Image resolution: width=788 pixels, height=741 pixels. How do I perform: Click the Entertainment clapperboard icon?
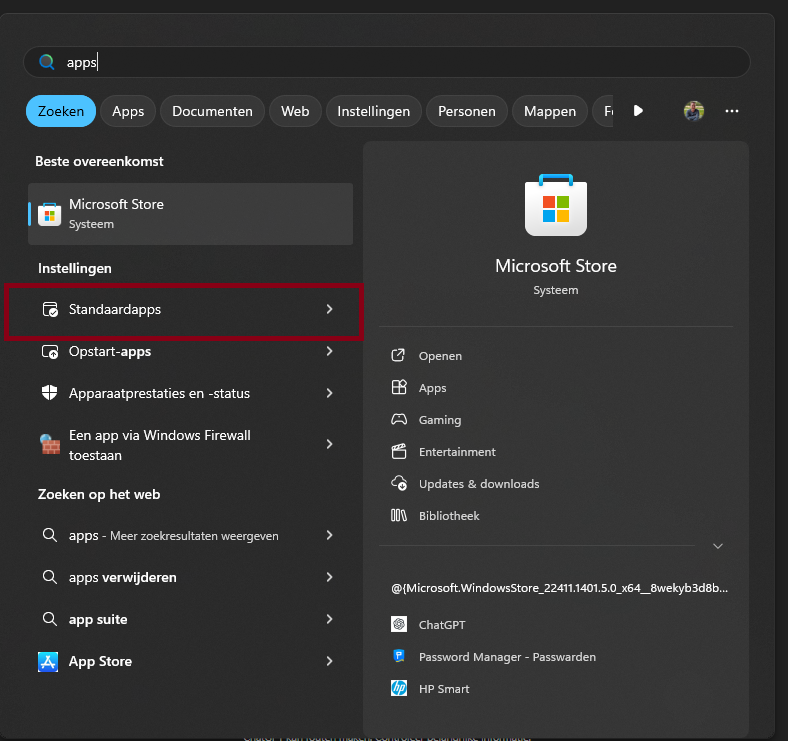(x=399, y=451)
